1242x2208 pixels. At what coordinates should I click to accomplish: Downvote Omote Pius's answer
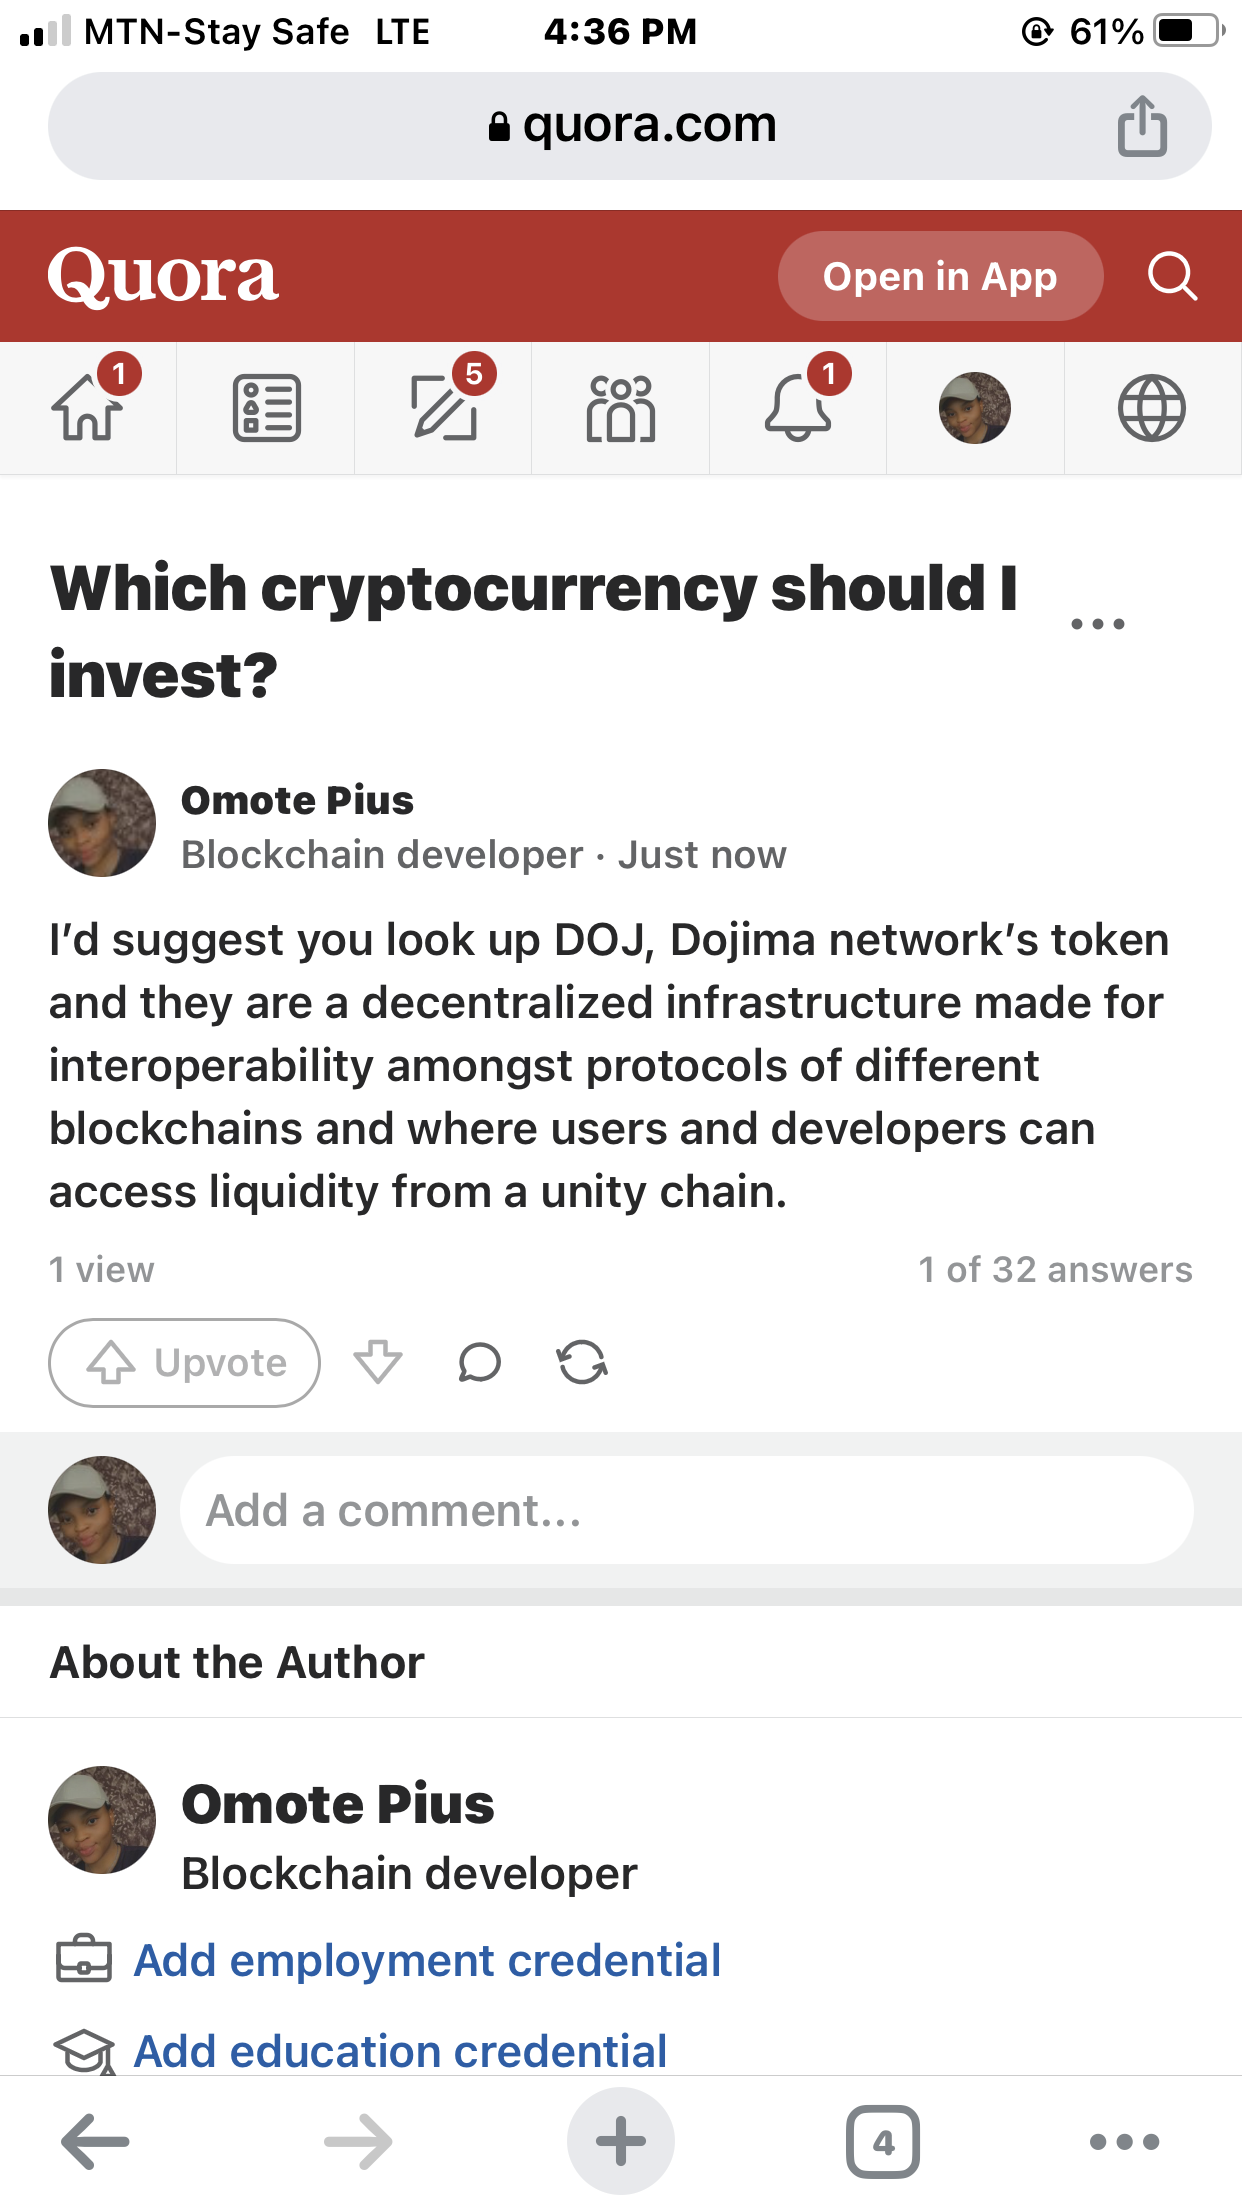(x=378, y=1362)
